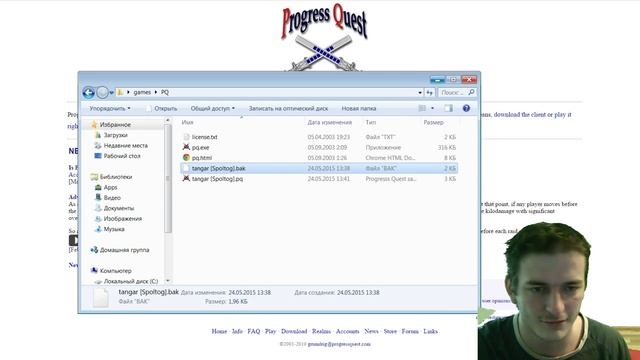Click navigation pane scrollbar up arrow
The image size is (640, 360).
coord(167,120)
